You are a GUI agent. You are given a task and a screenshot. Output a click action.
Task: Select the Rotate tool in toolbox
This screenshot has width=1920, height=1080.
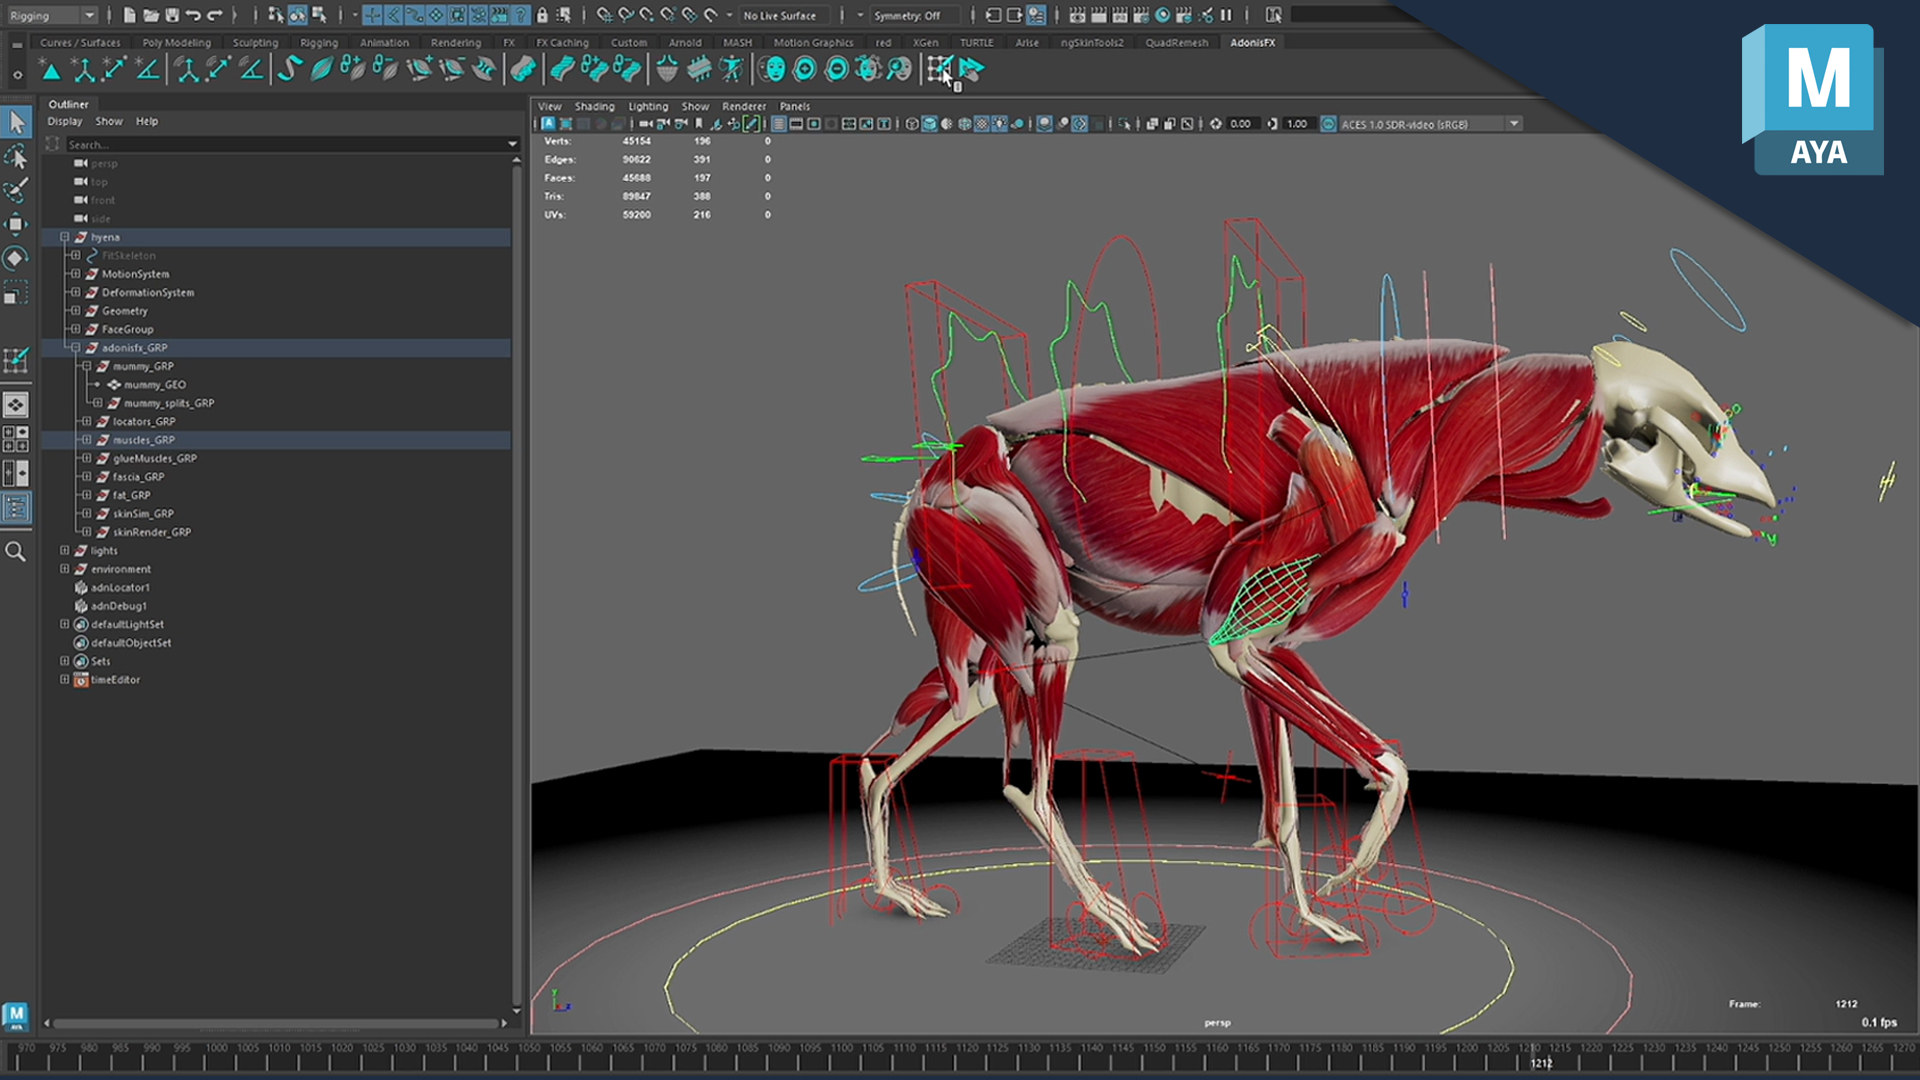click(x=16, y=258)
